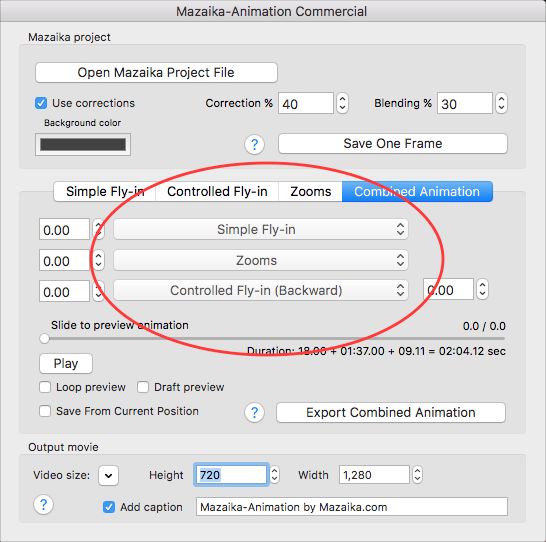The image size is (546, 542).
Task: Click the Correction % input field
Action: click(306, 103)
